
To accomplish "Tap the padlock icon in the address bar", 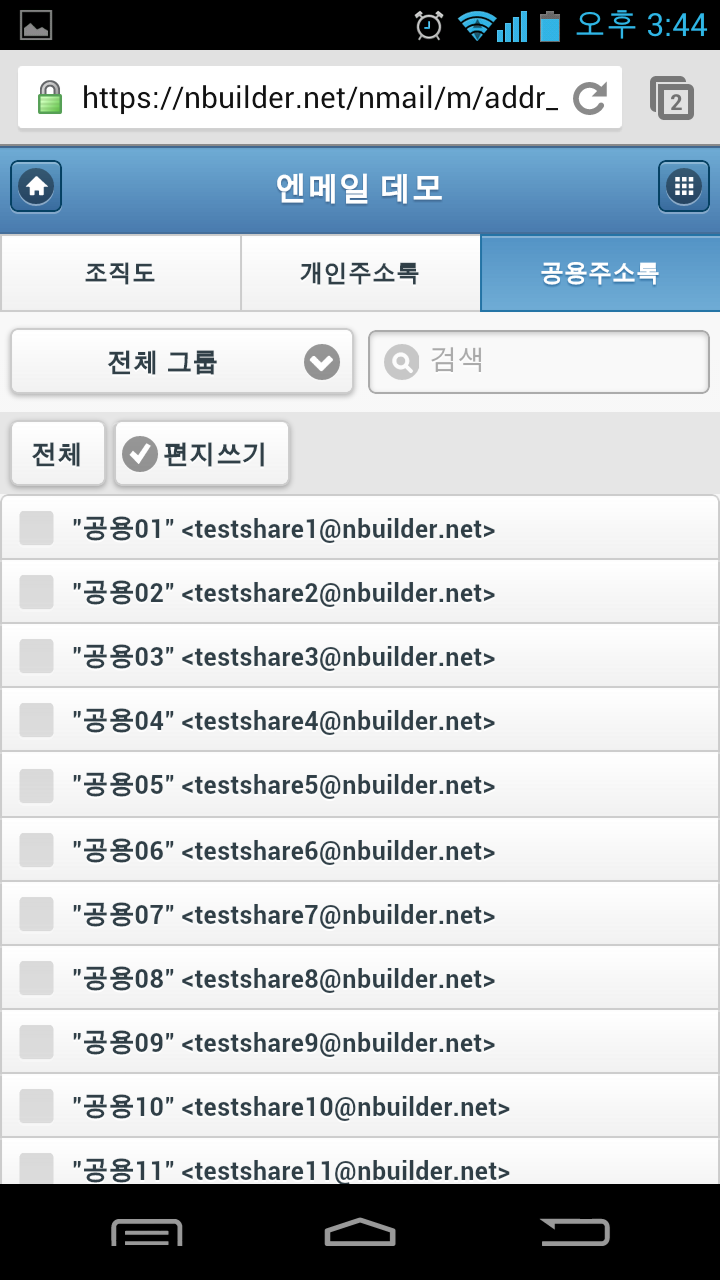I will 49,98.
